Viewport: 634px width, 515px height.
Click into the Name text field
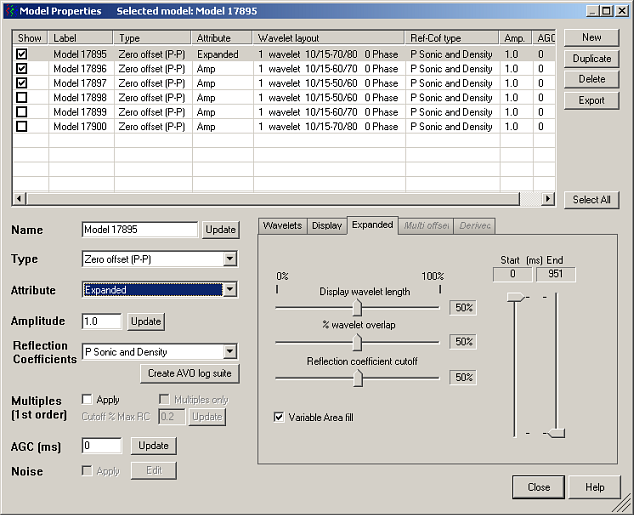click(x=139, y=229)
